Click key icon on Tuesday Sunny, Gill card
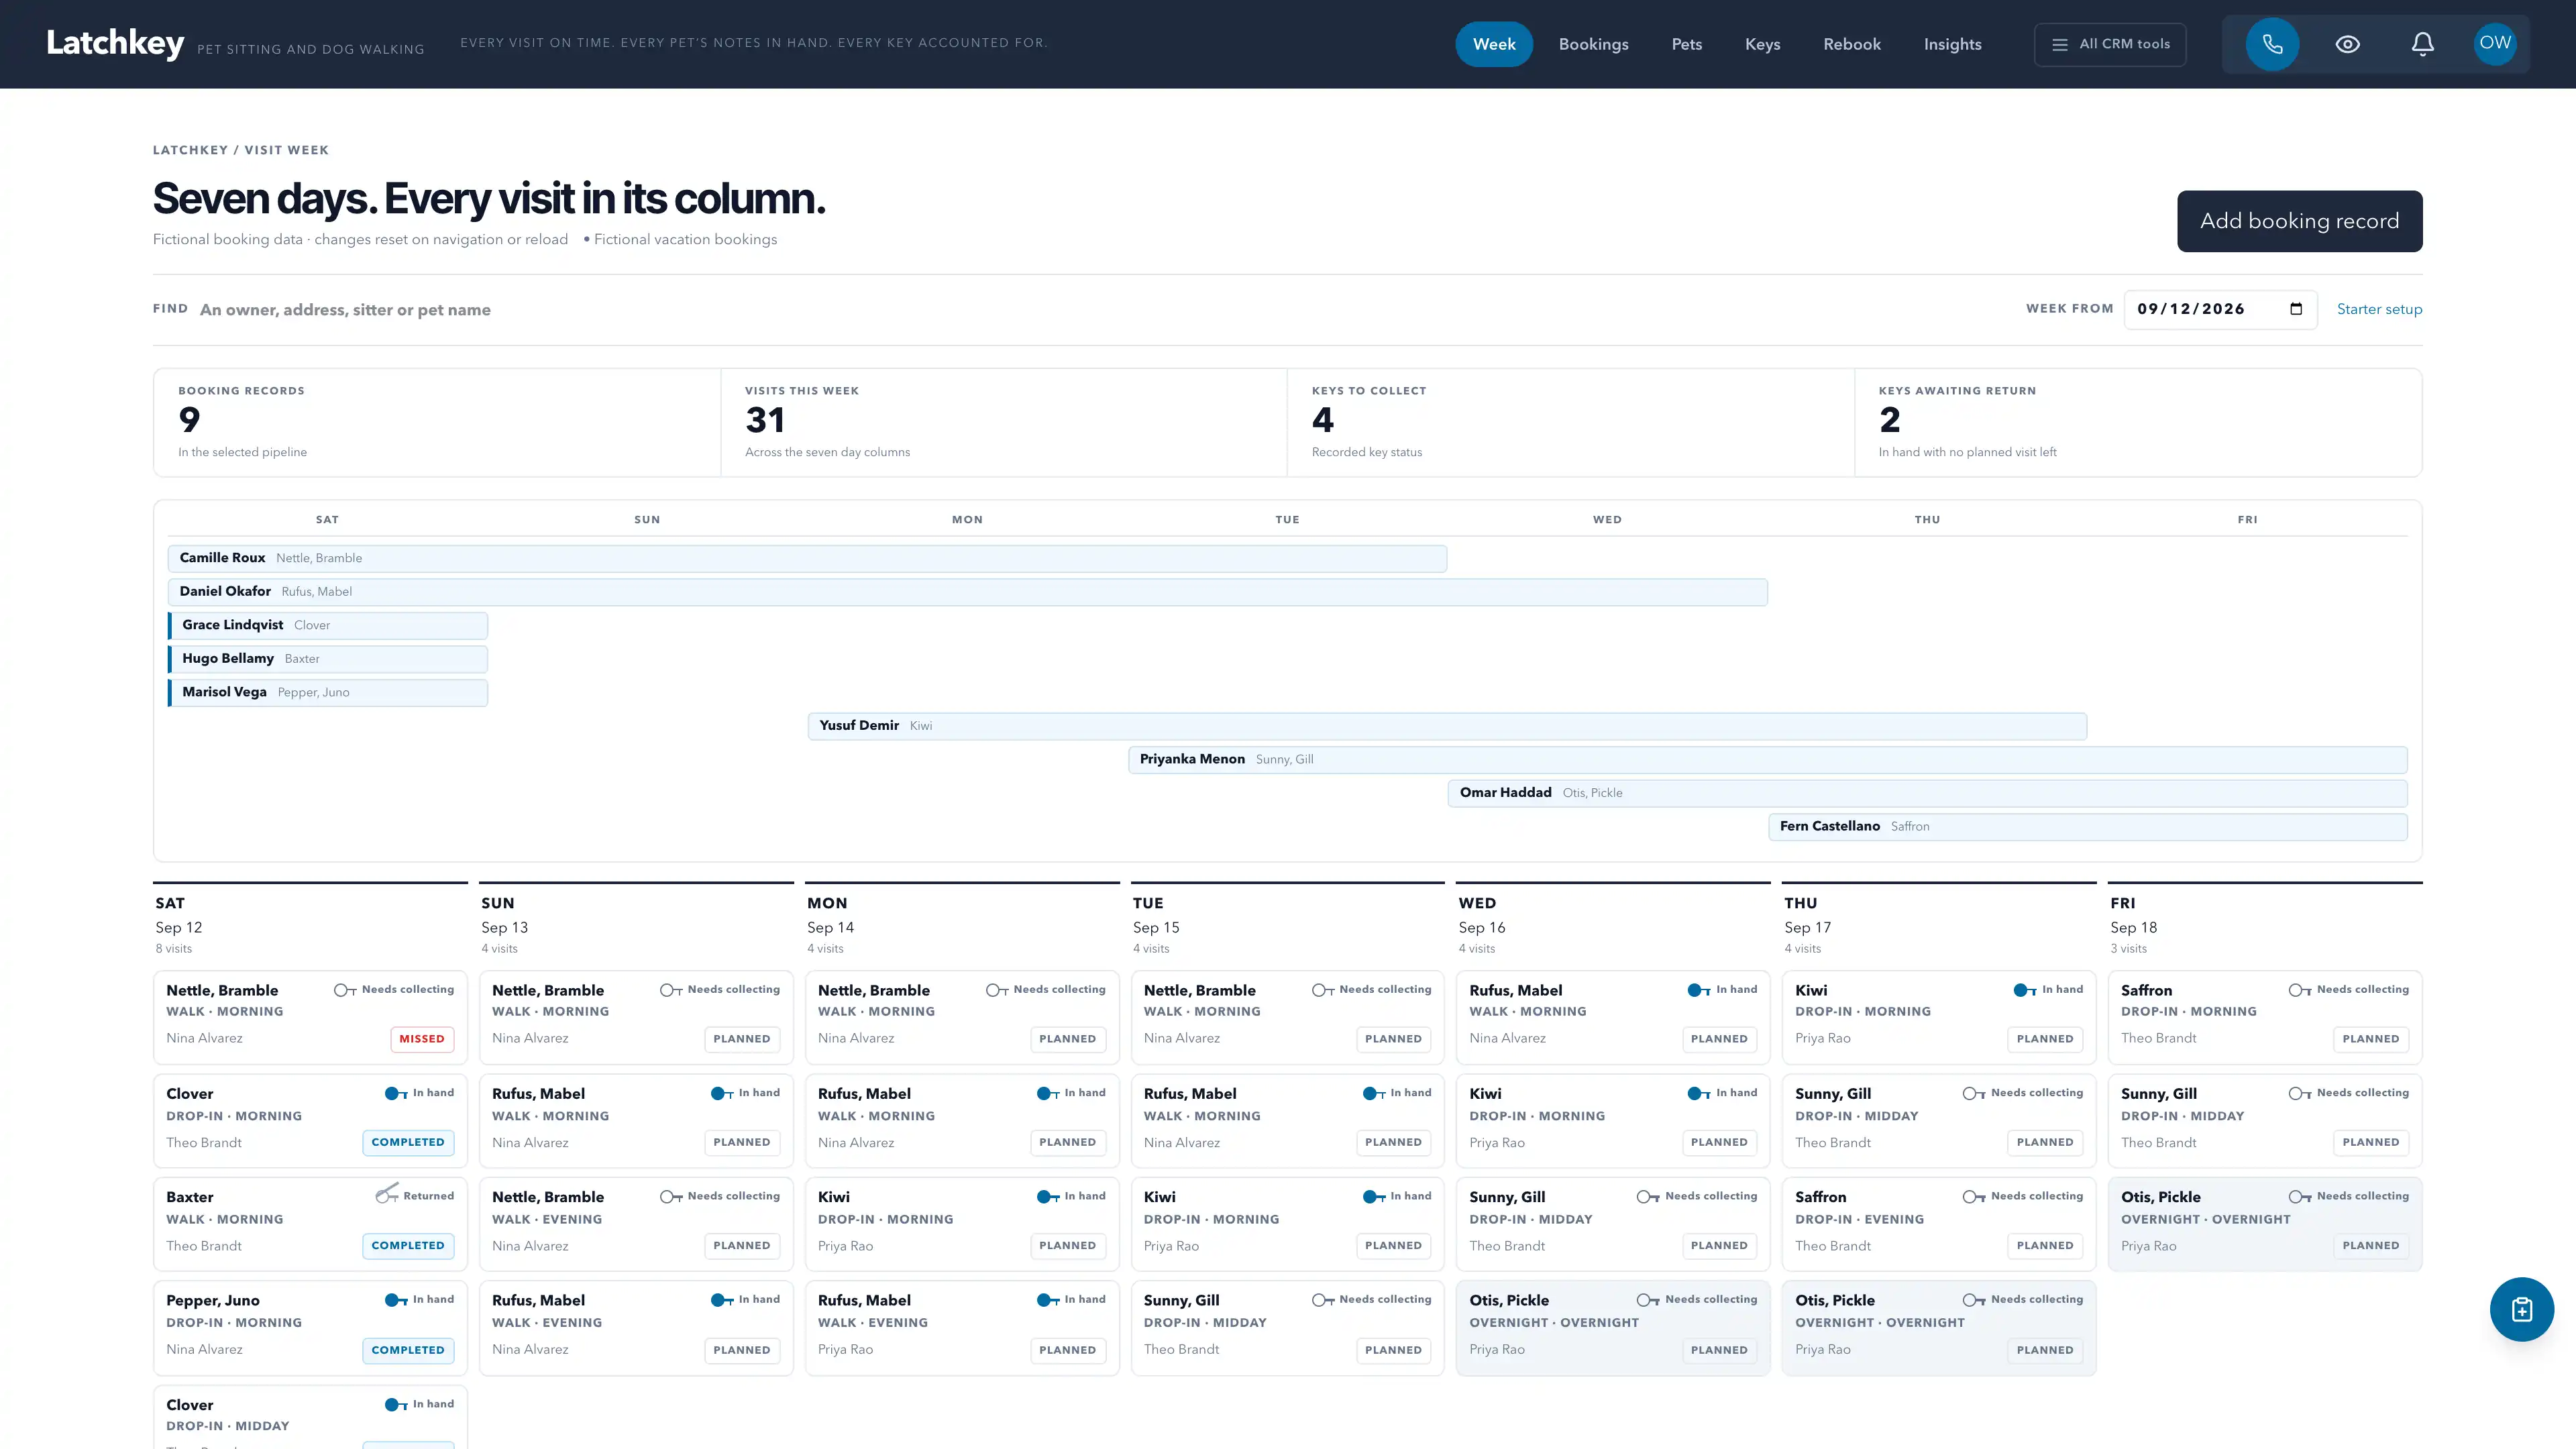The height and width of the screenshot is (1449, 2576). pyautogui.click(x=1323, y=1300)
